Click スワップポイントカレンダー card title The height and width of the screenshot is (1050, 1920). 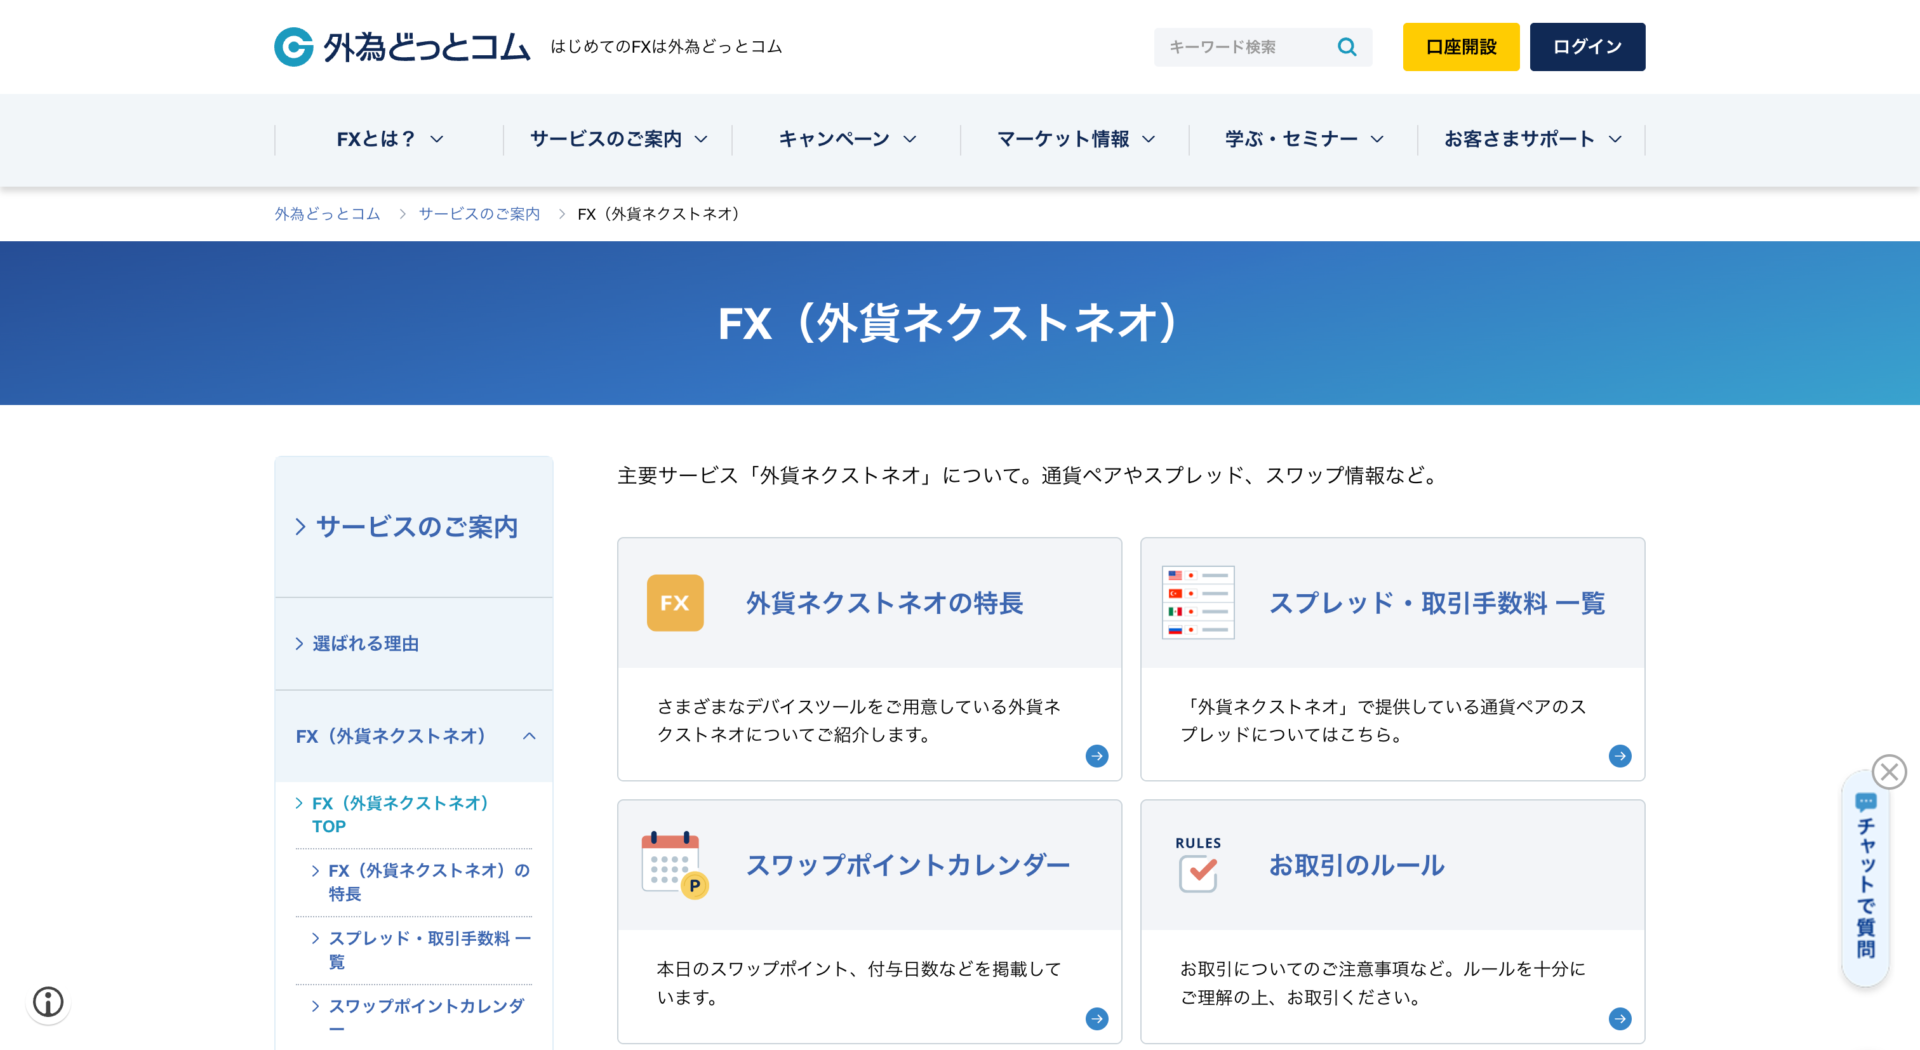[908, 865]
